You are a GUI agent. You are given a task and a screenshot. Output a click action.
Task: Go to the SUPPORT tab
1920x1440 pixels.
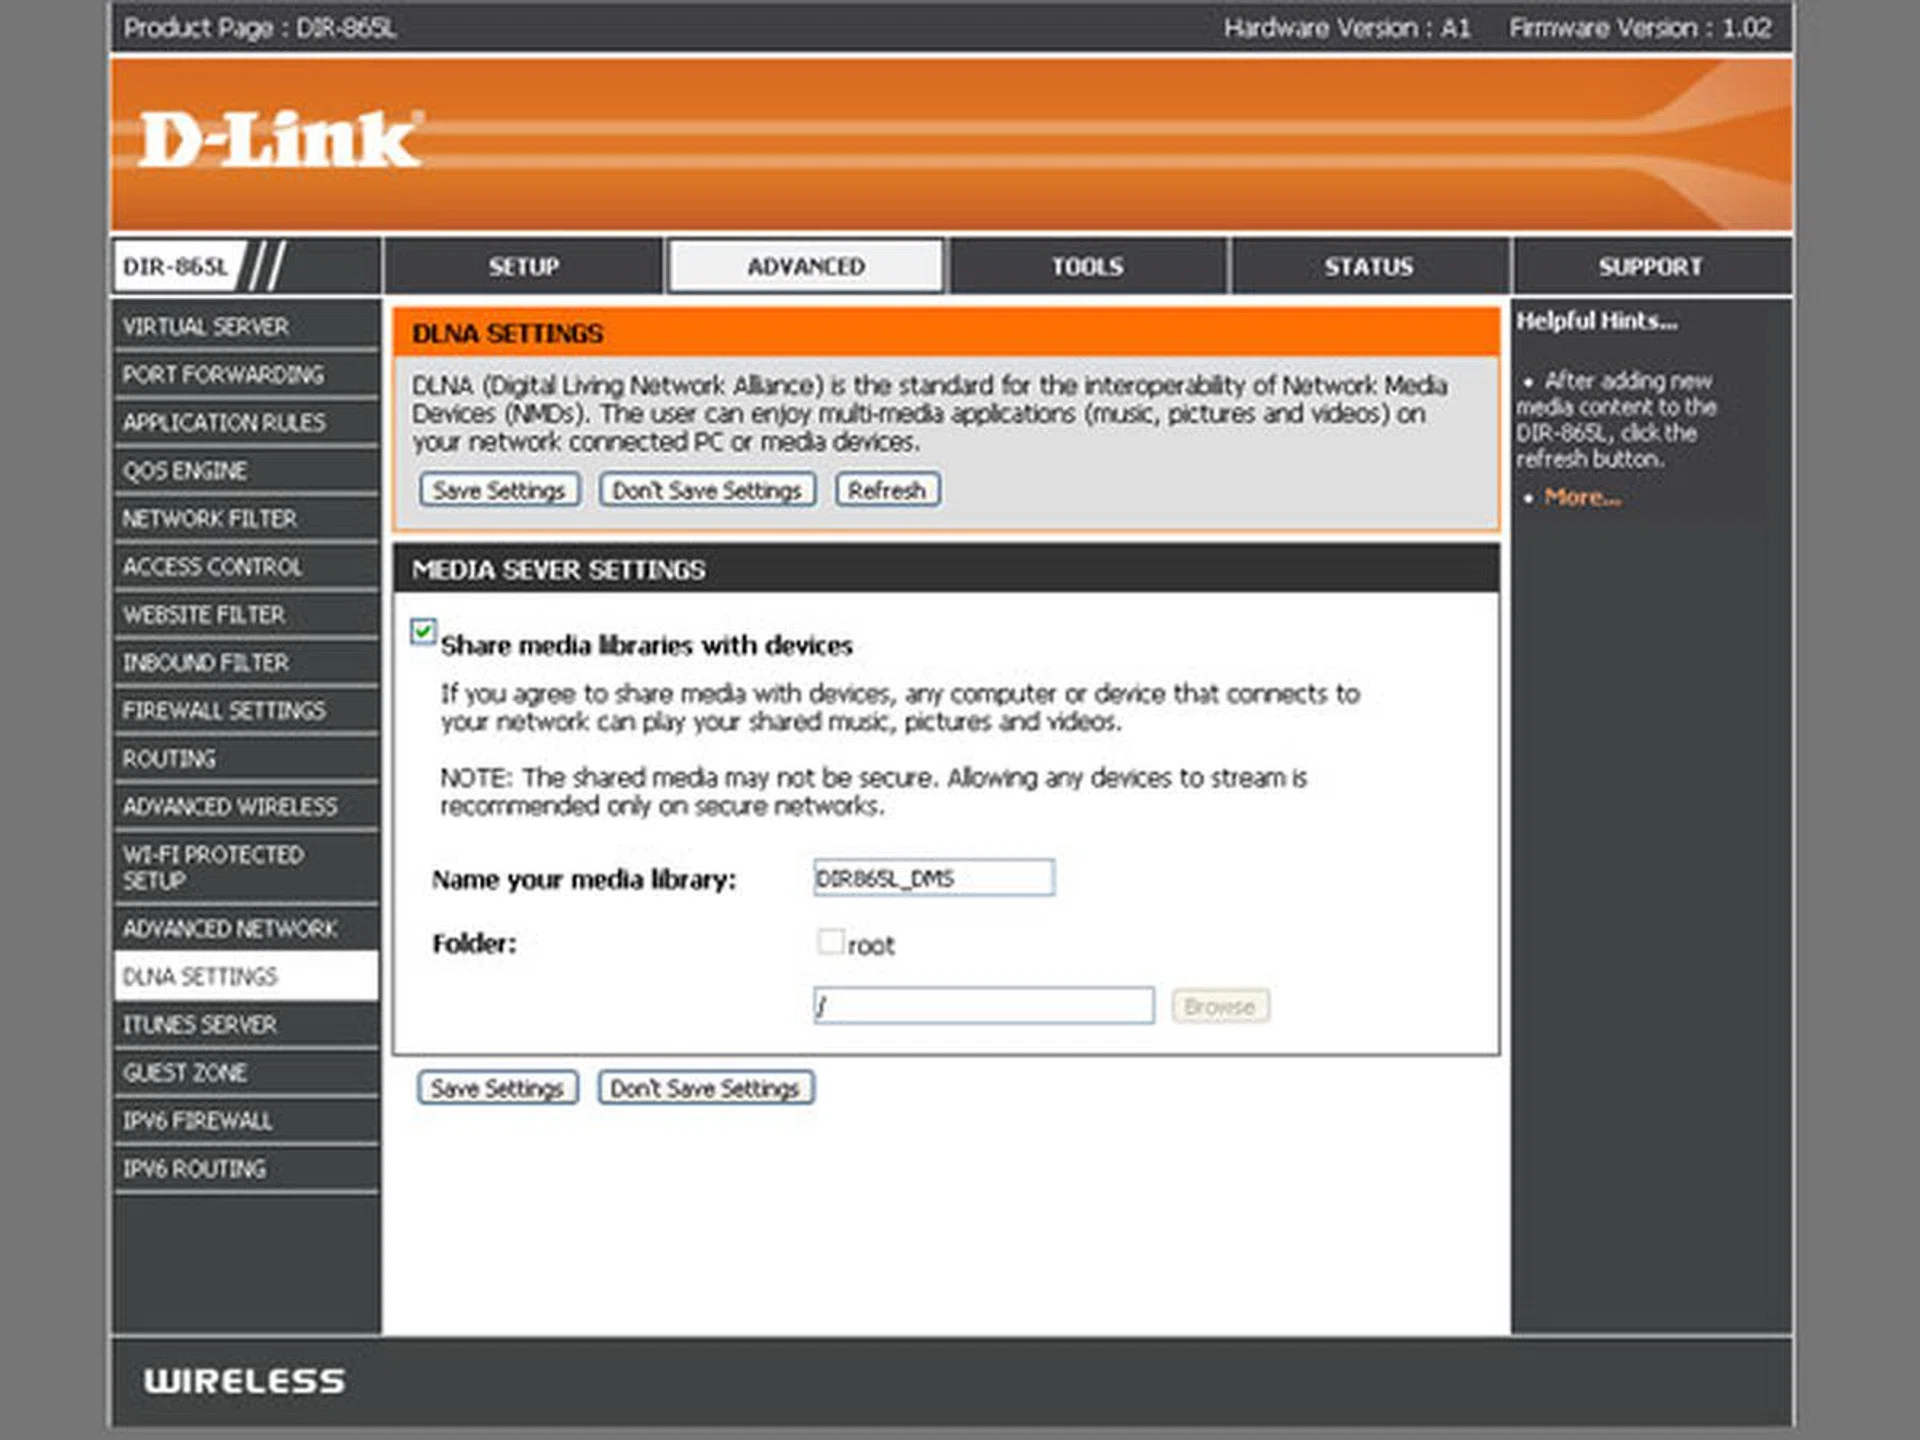(1650, 267)
